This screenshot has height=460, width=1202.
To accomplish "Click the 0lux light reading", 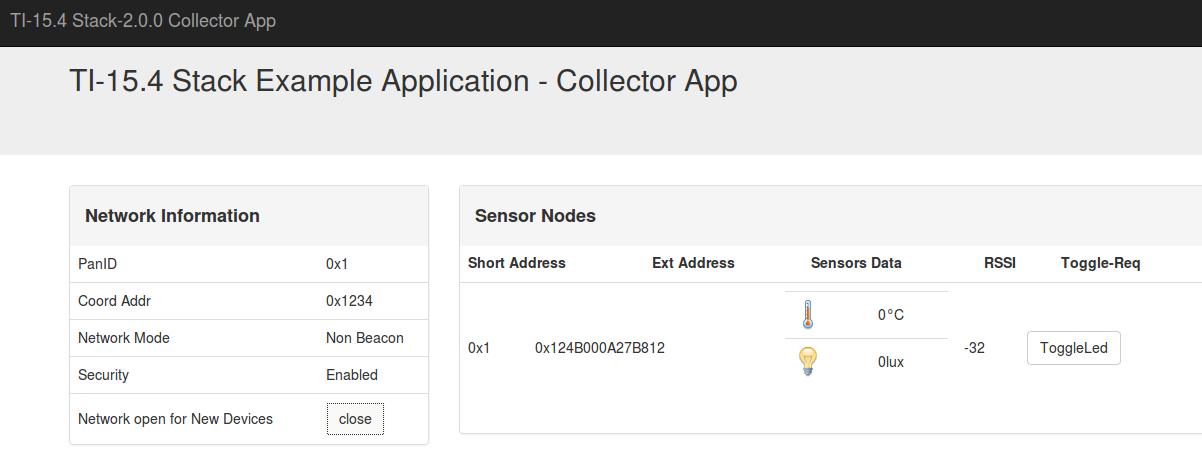I will (890, 362).
